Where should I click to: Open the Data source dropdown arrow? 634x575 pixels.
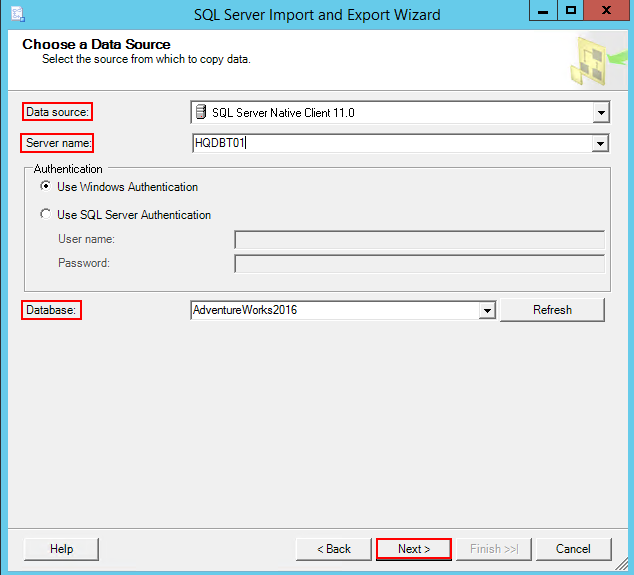(601, 112)
